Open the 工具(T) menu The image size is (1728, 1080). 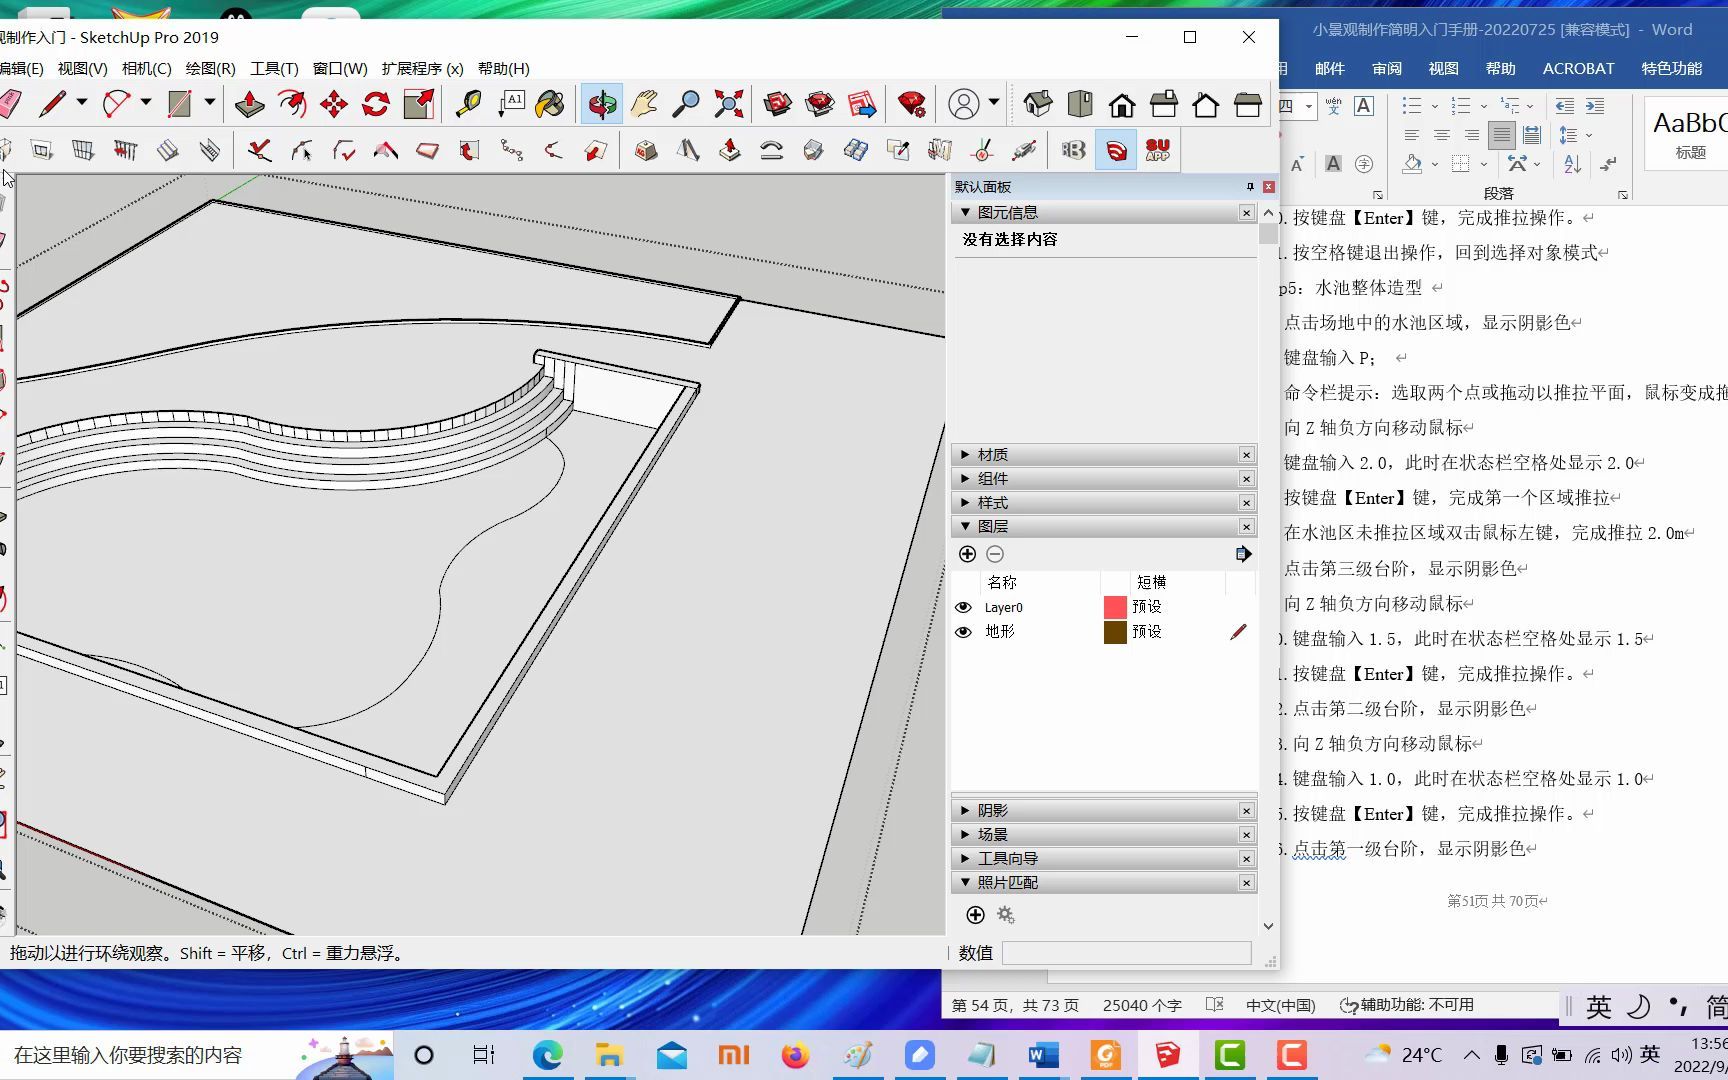[274, 68]
